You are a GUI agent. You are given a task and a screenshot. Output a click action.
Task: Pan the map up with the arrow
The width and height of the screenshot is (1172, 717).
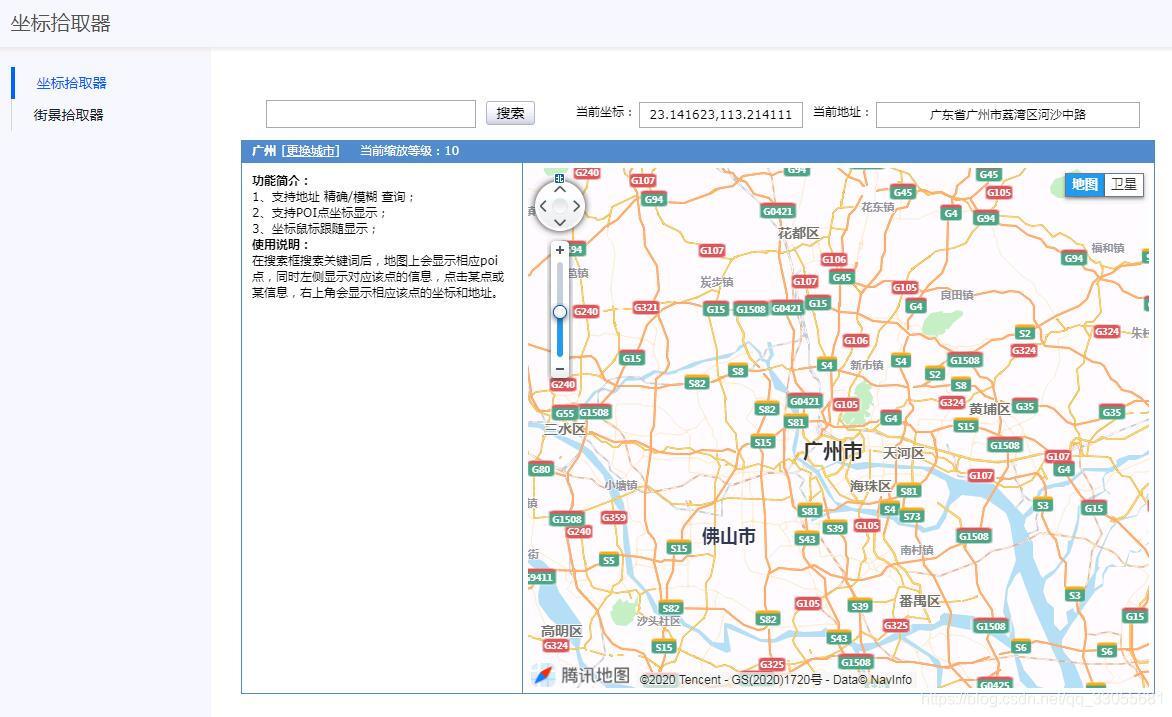click(x=560, y=189)
